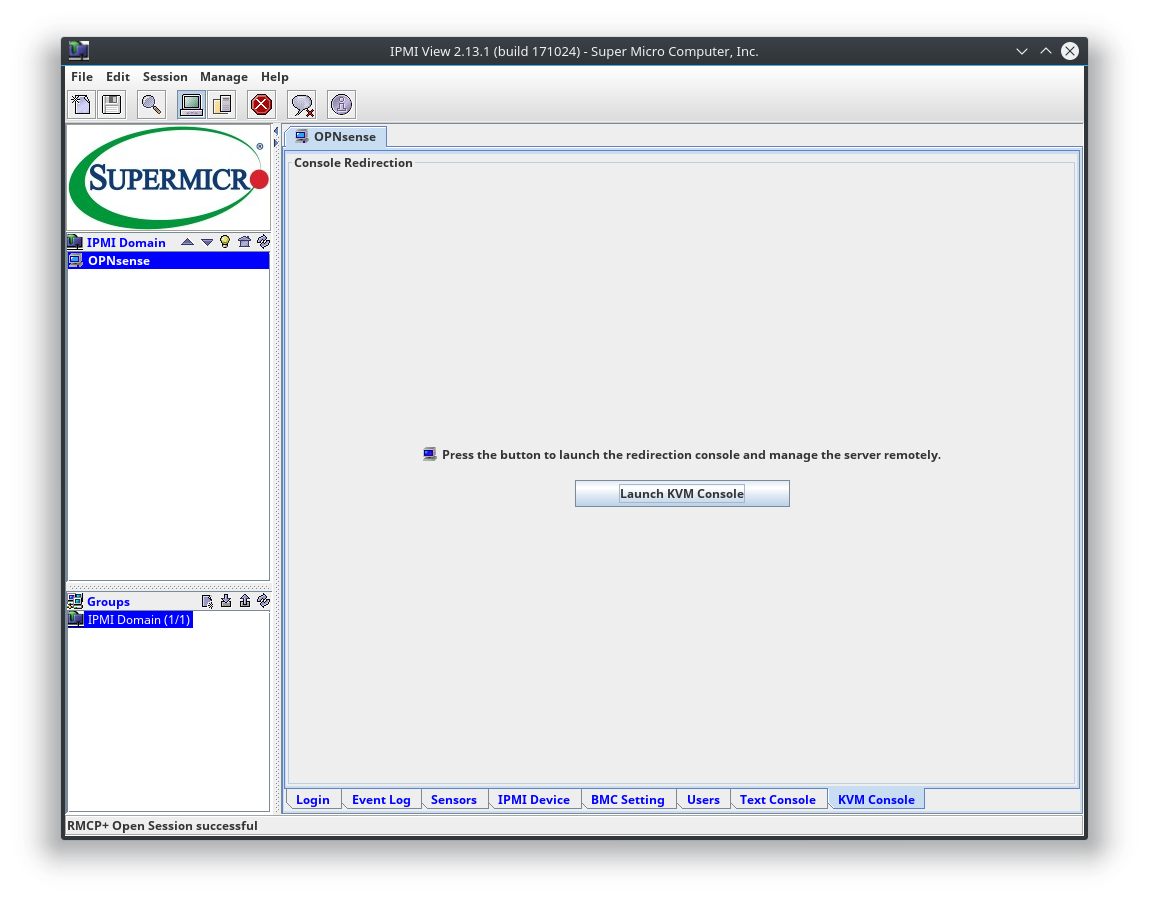Click the lightbulb icon in IPMI Domain header

point(225,242)
